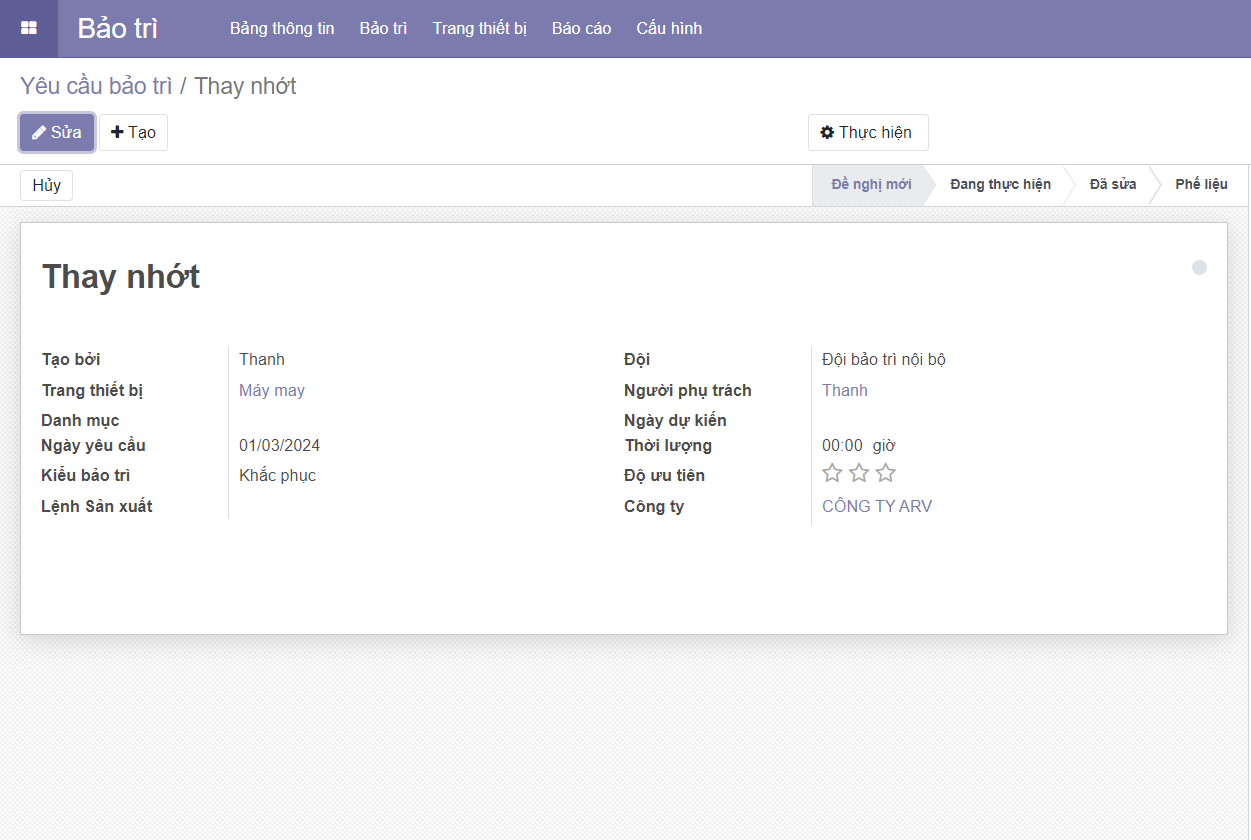Image resolution: width=1251 pixels, height=840 pixels.
Task: Expand the Trang thiết bị menu
Action: coord(479,28)
